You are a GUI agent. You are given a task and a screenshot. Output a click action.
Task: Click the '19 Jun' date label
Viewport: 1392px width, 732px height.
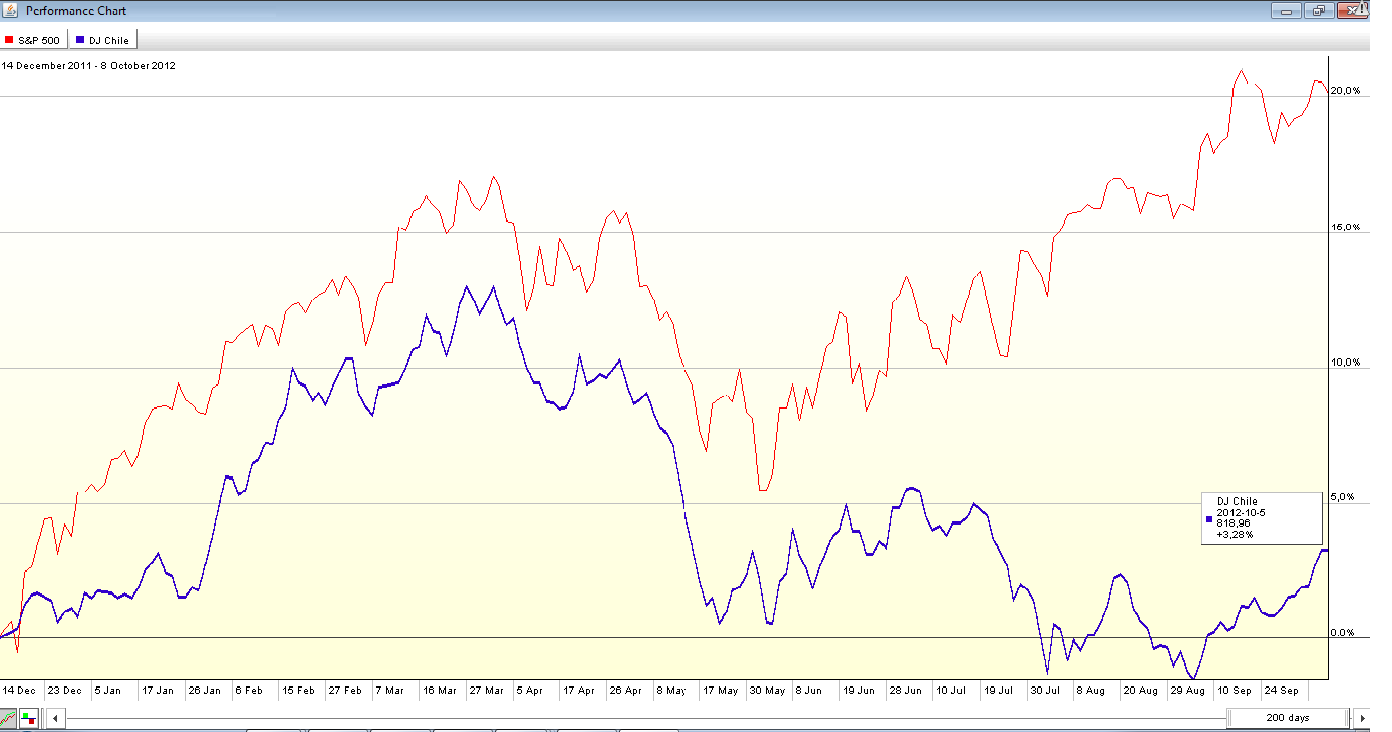(x=860, y=690)
